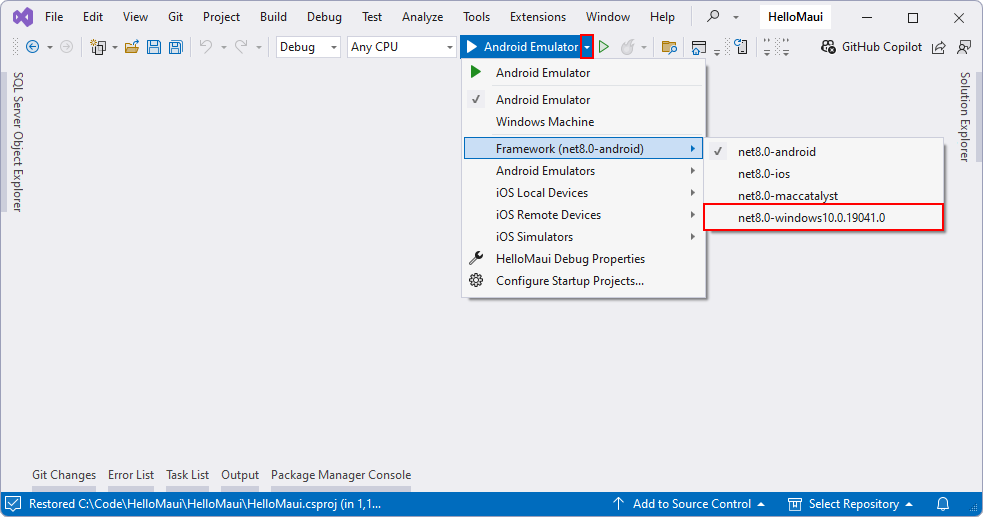
Task: Open the File menu
Action: point(54,17)
